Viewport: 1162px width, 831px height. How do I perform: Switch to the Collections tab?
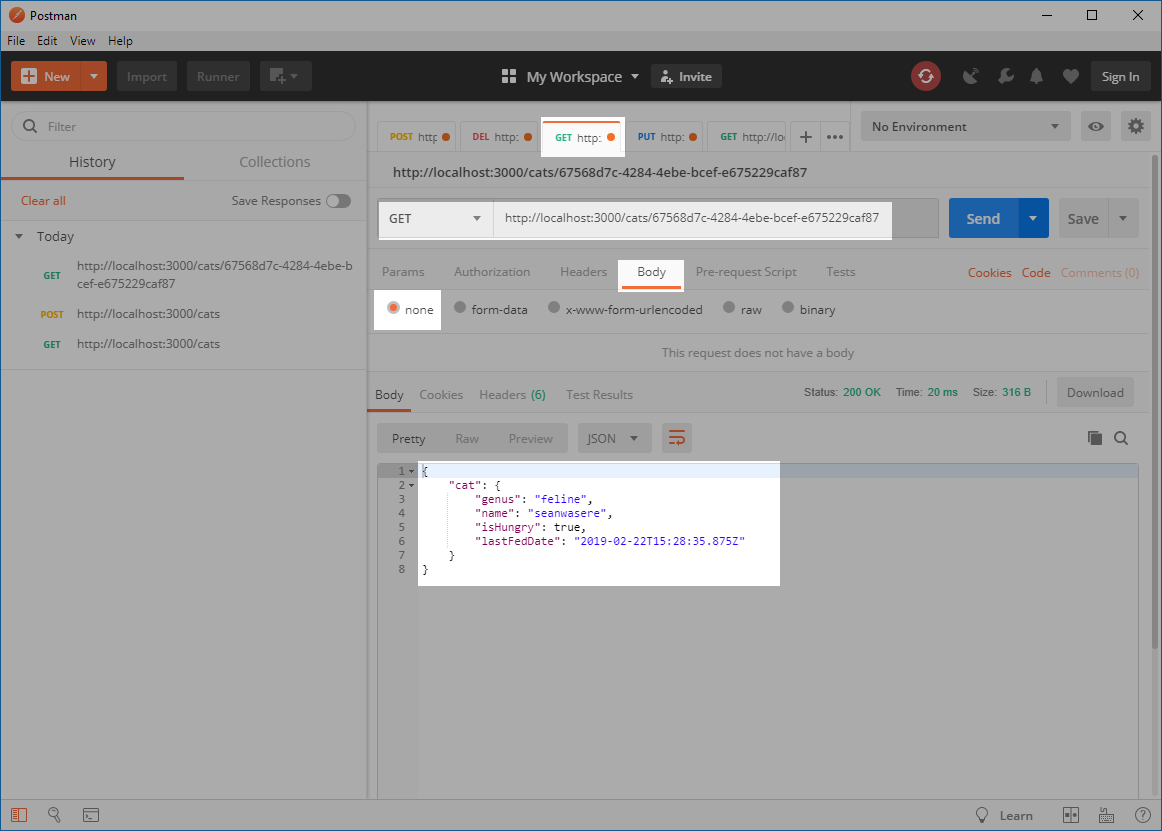coord(275,162)
